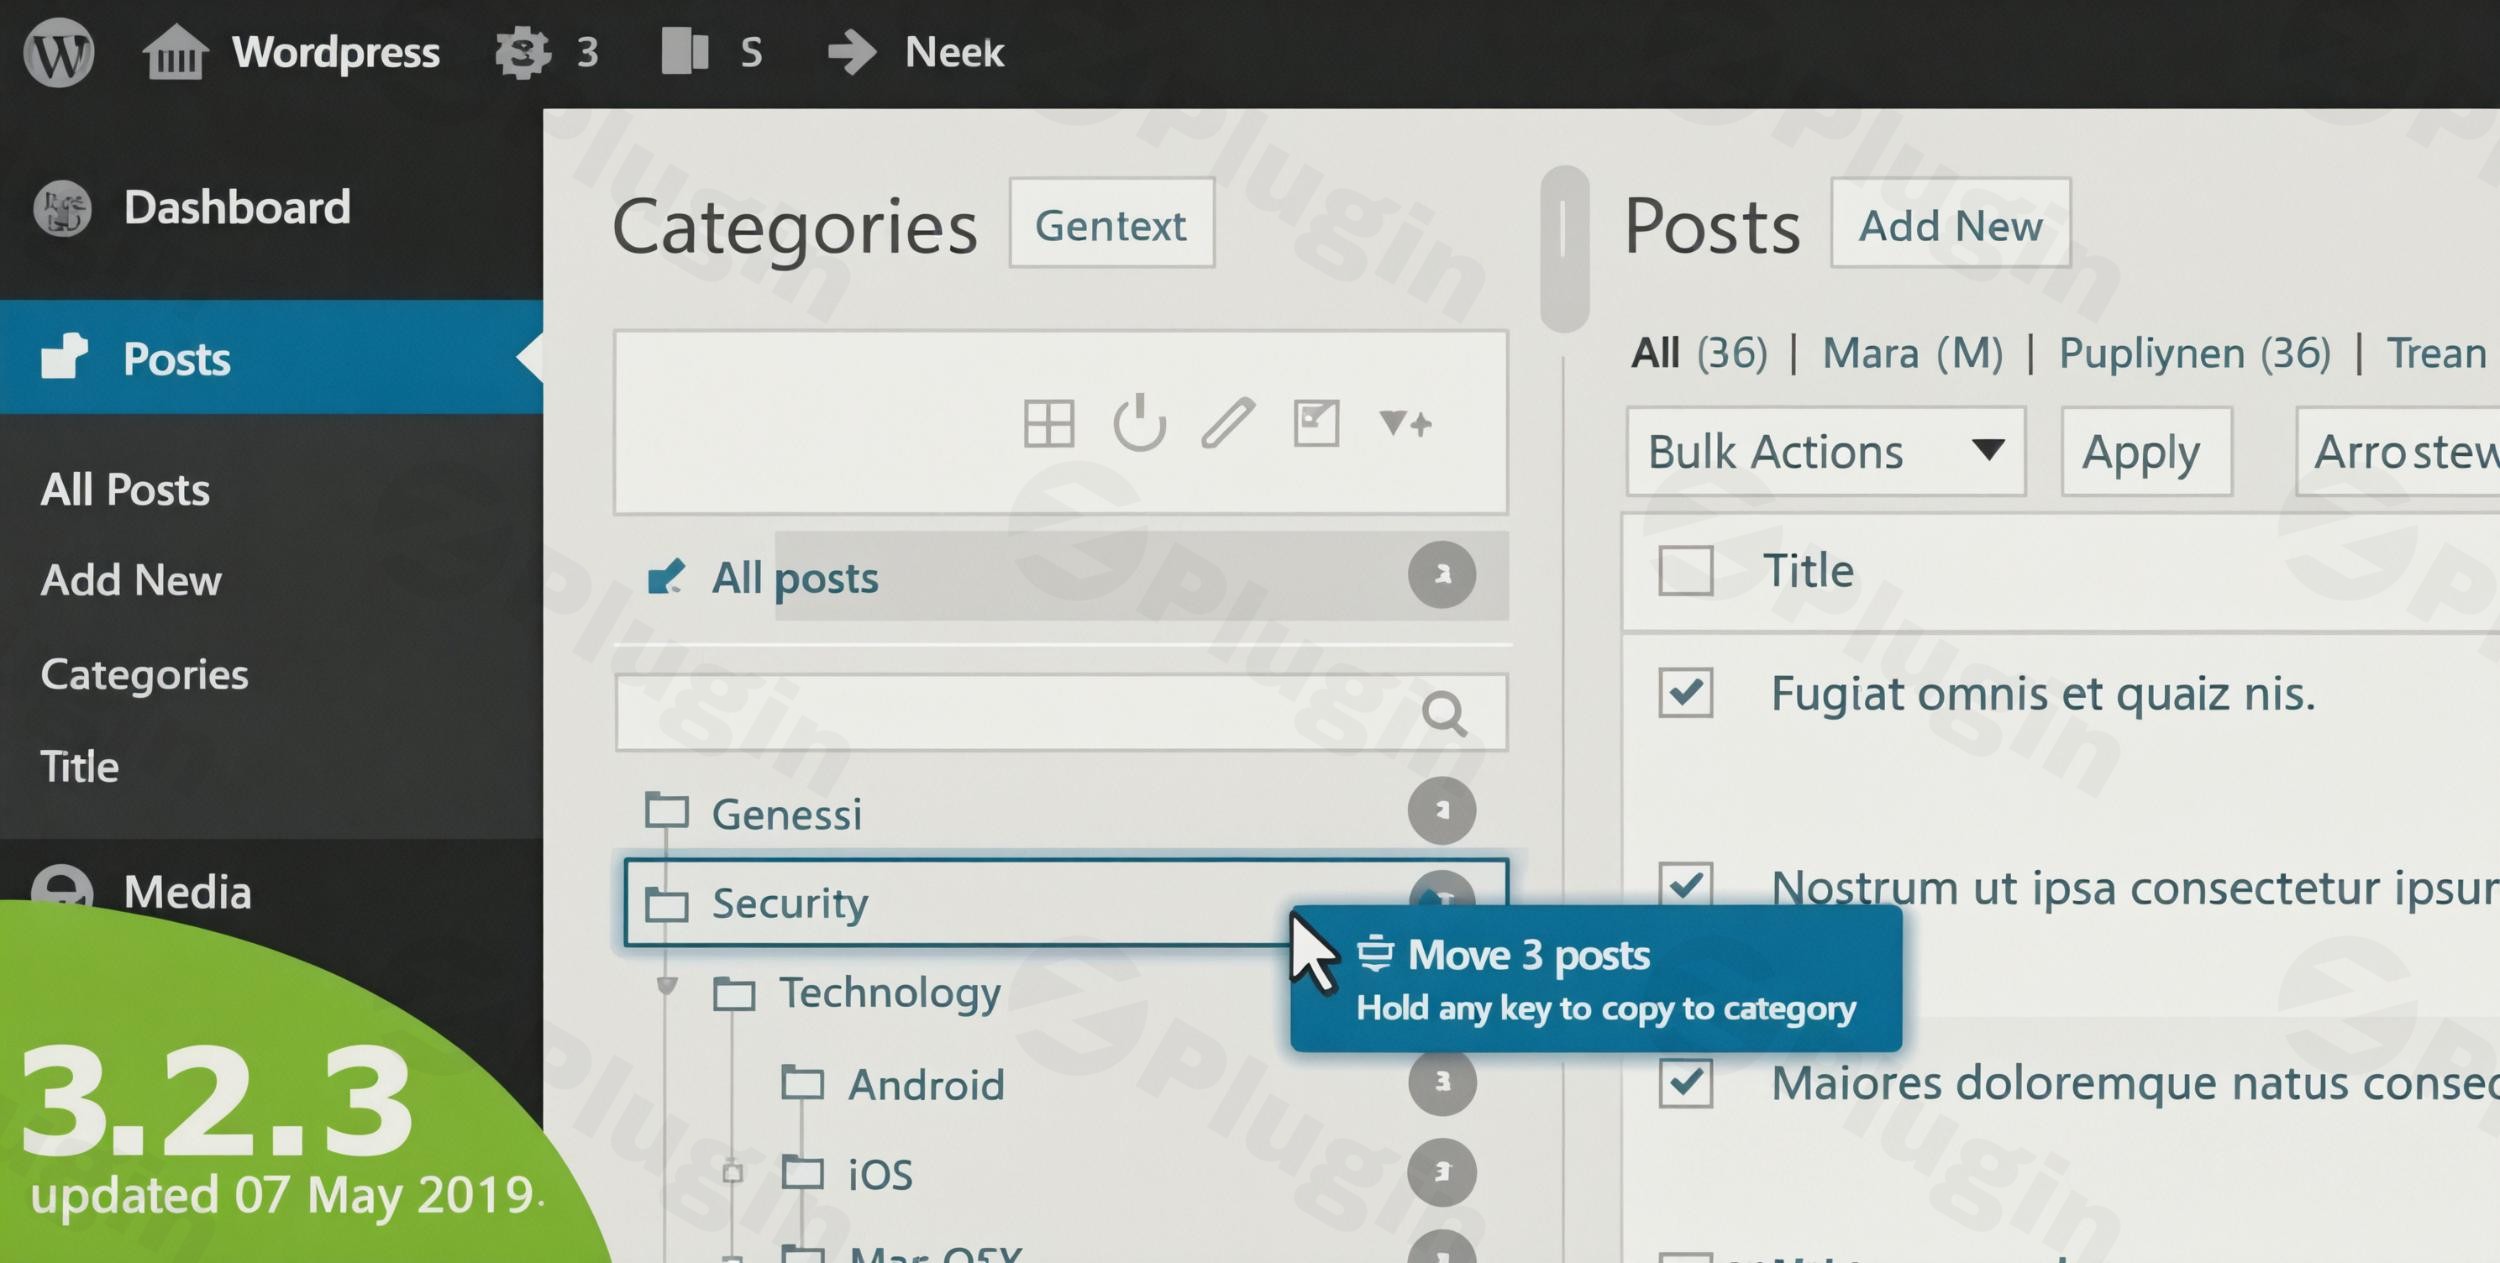The width and height of the screenshot is (2500, 1263).
Task: Click the filter-plus icon in categories toolbar
Action: click(1405, 423)
